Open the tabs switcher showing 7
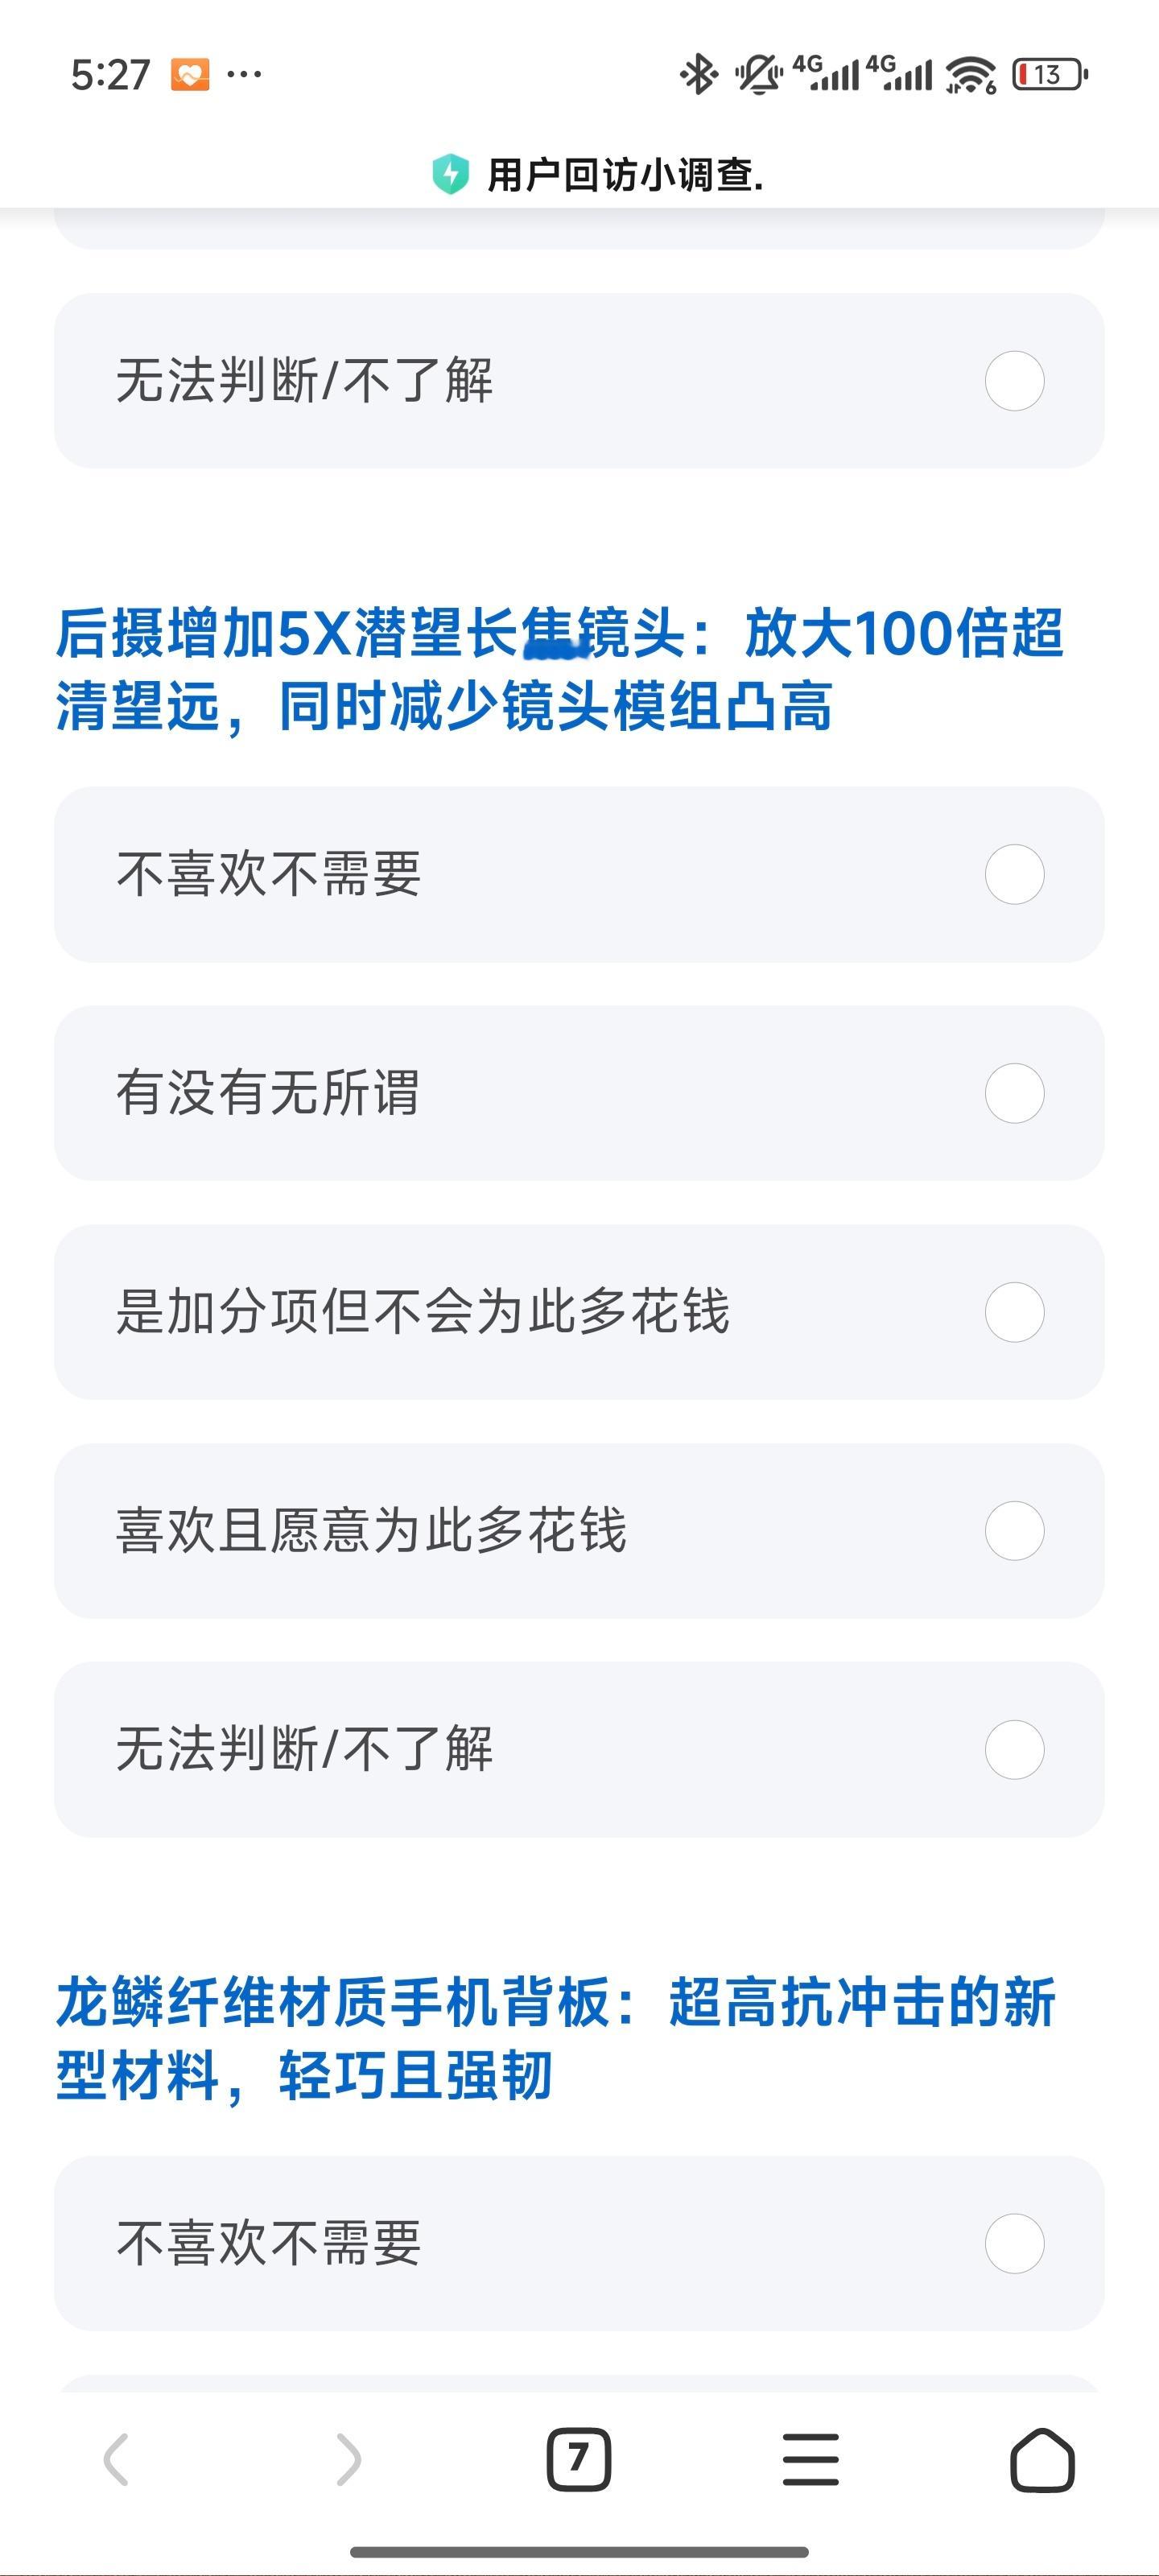The height and width of the screenshot is (2576, 1159). (579, 2460)
